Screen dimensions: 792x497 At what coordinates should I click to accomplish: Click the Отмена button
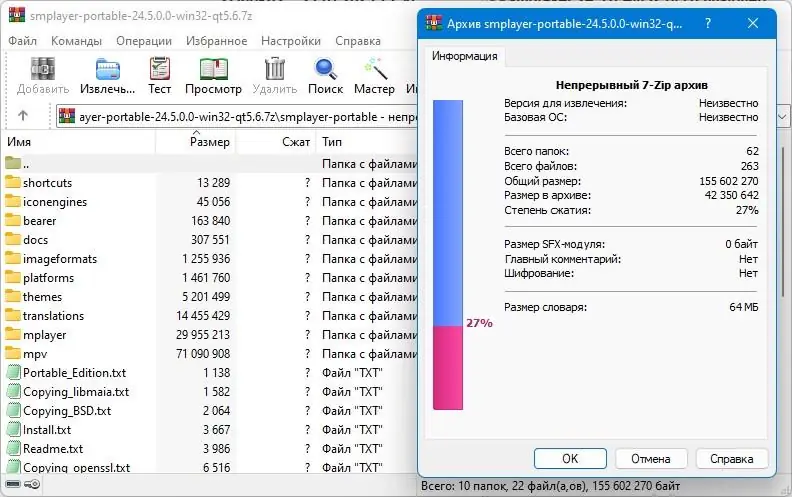(x=651, y=459)
